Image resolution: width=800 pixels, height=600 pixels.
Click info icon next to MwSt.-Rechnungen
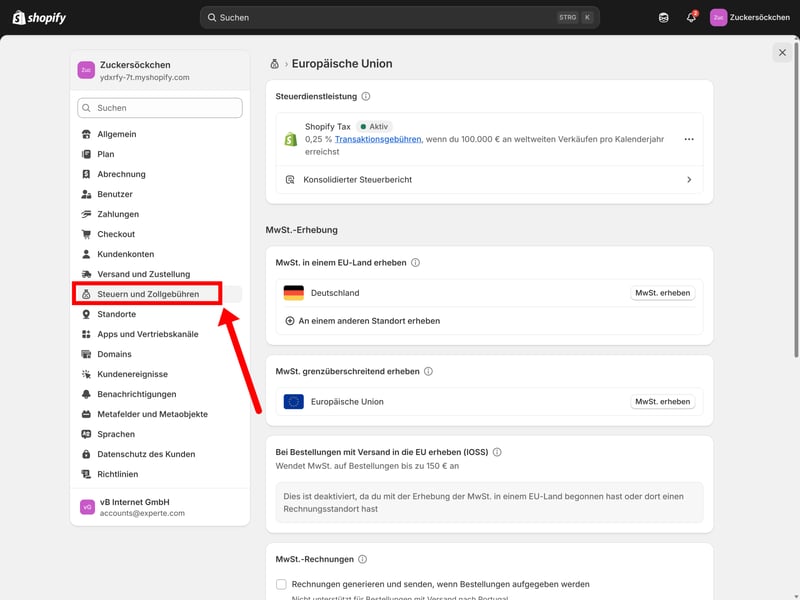click(x=363, y=560)
